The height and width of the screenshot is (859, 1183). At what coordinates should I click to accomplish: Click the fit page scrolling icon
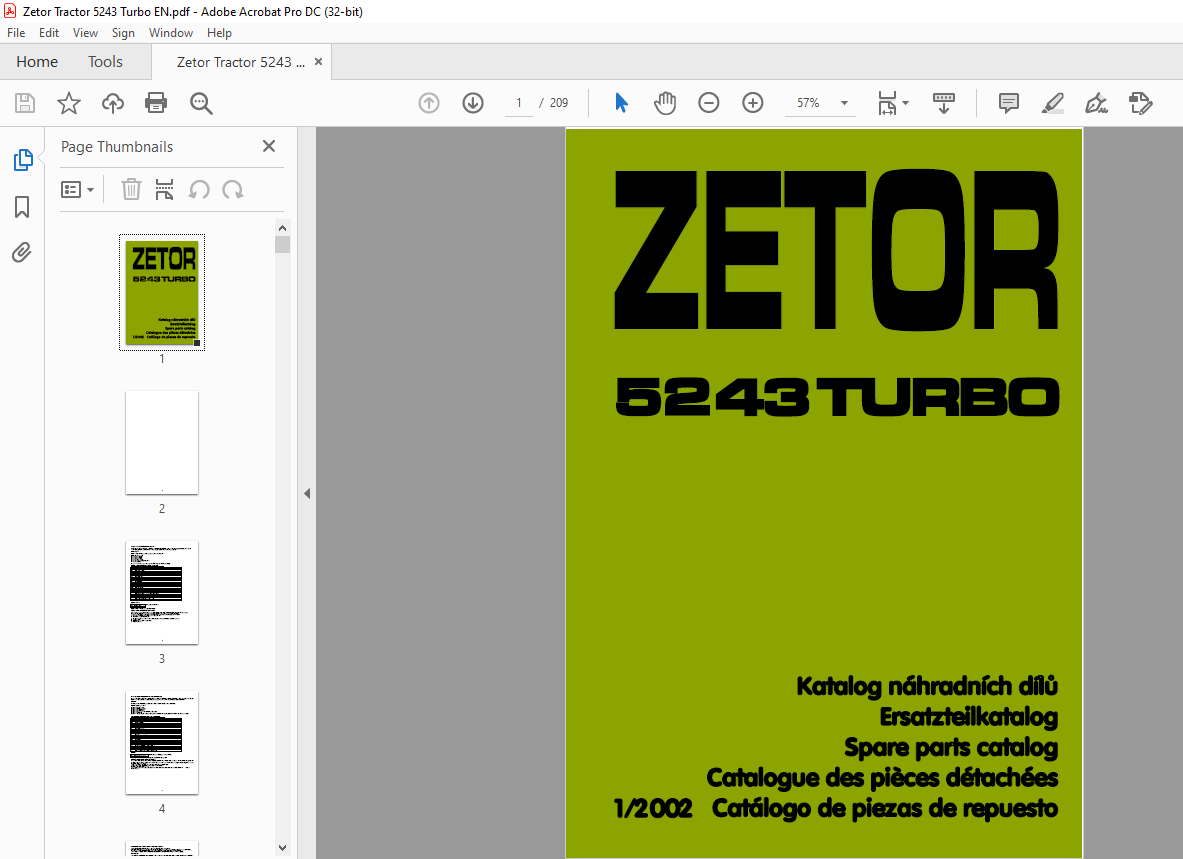[887, 103]
